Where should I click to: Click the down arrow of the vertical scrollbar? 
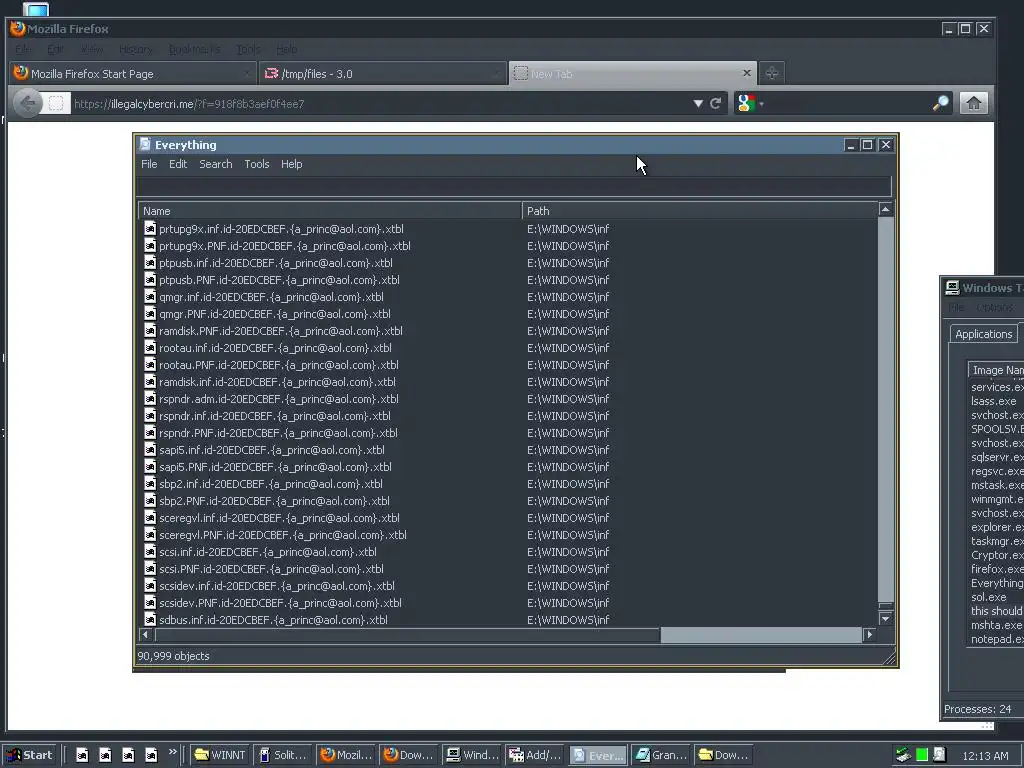pos(886,618)
